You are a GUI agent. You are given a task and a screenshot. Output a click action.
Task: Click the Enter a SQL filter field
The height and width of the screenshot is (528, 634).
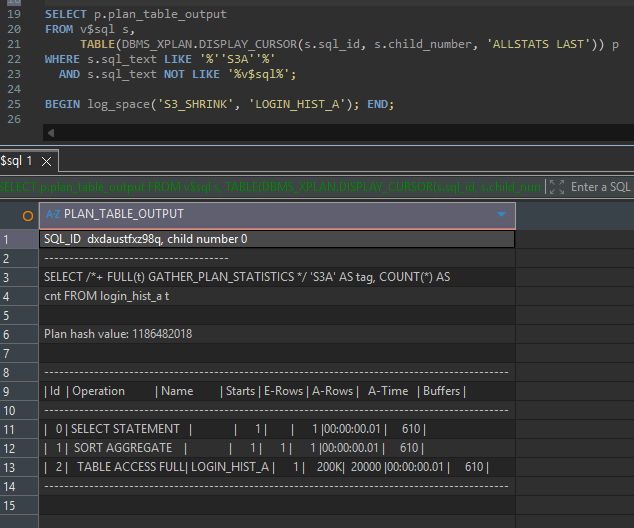click(600, 187)
